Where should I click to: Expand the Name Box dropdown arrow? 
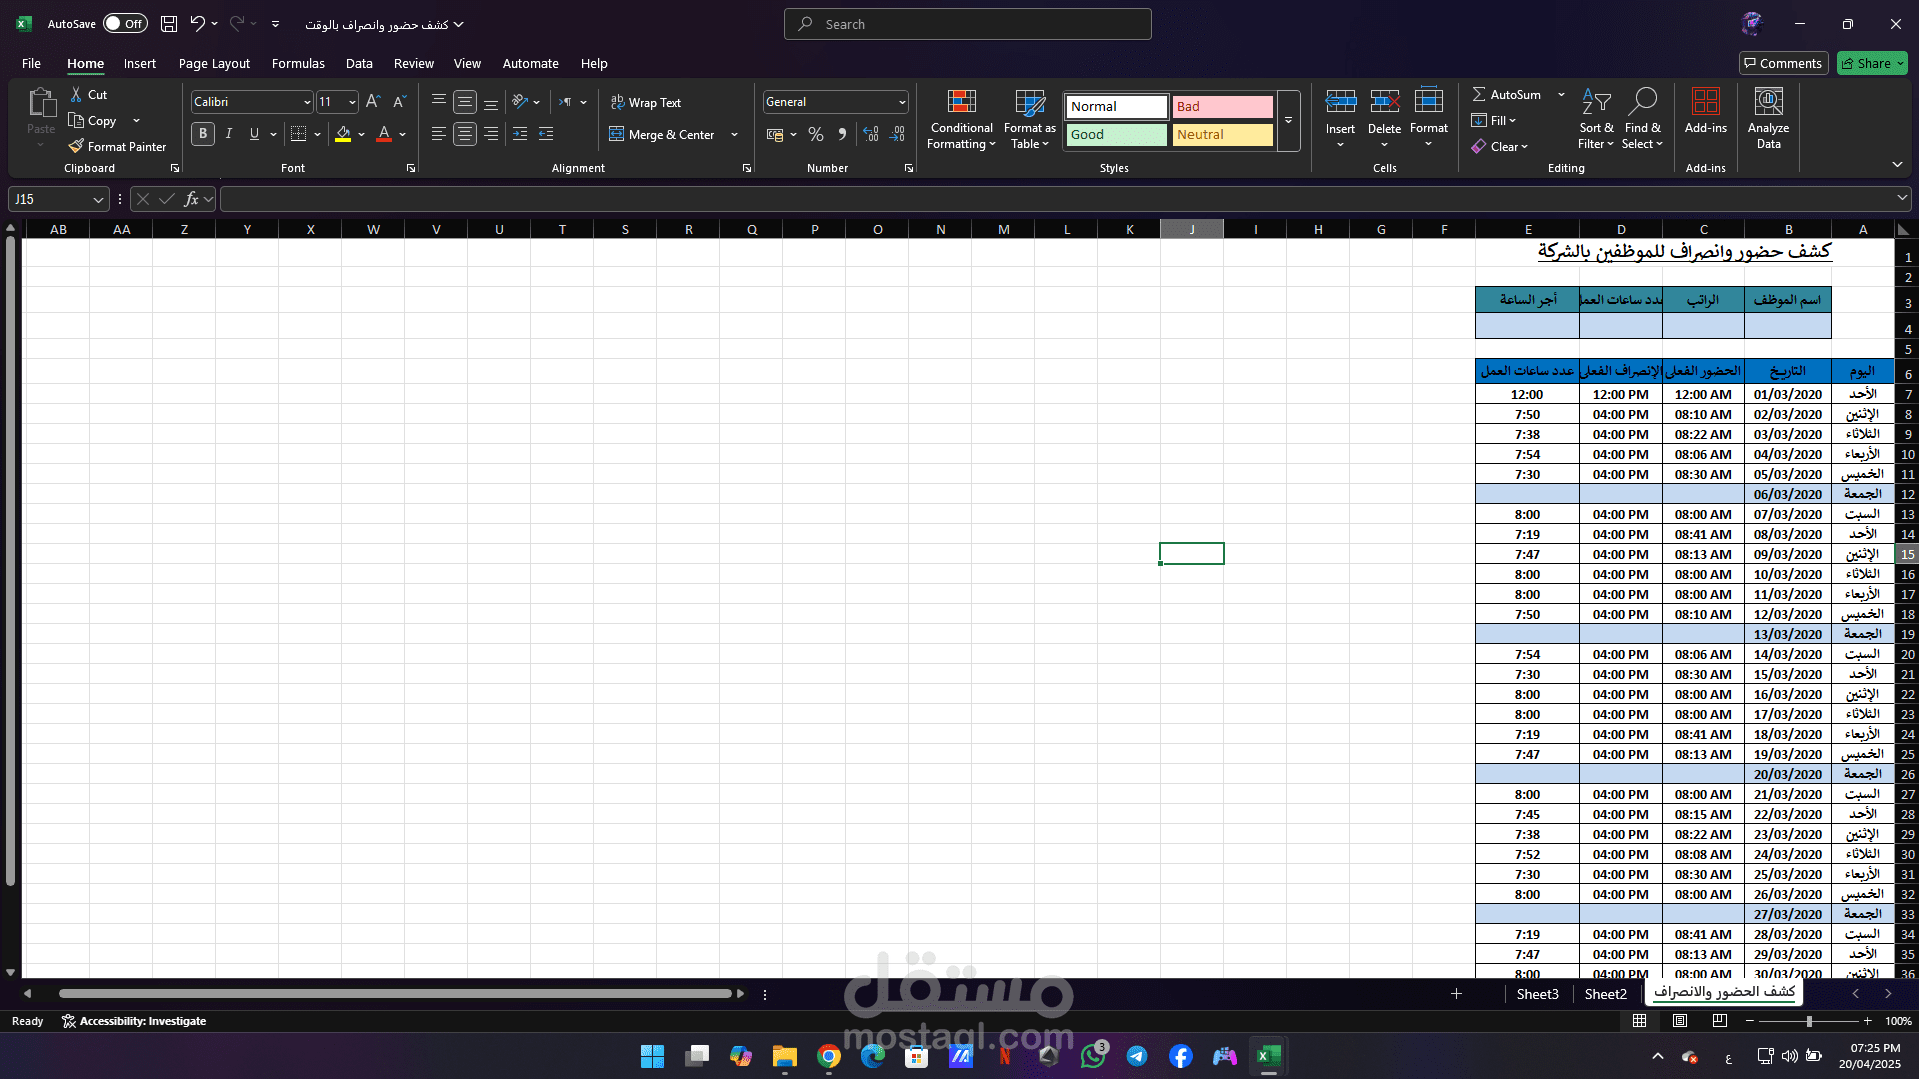pyautogui.click(x=98, y=199)
